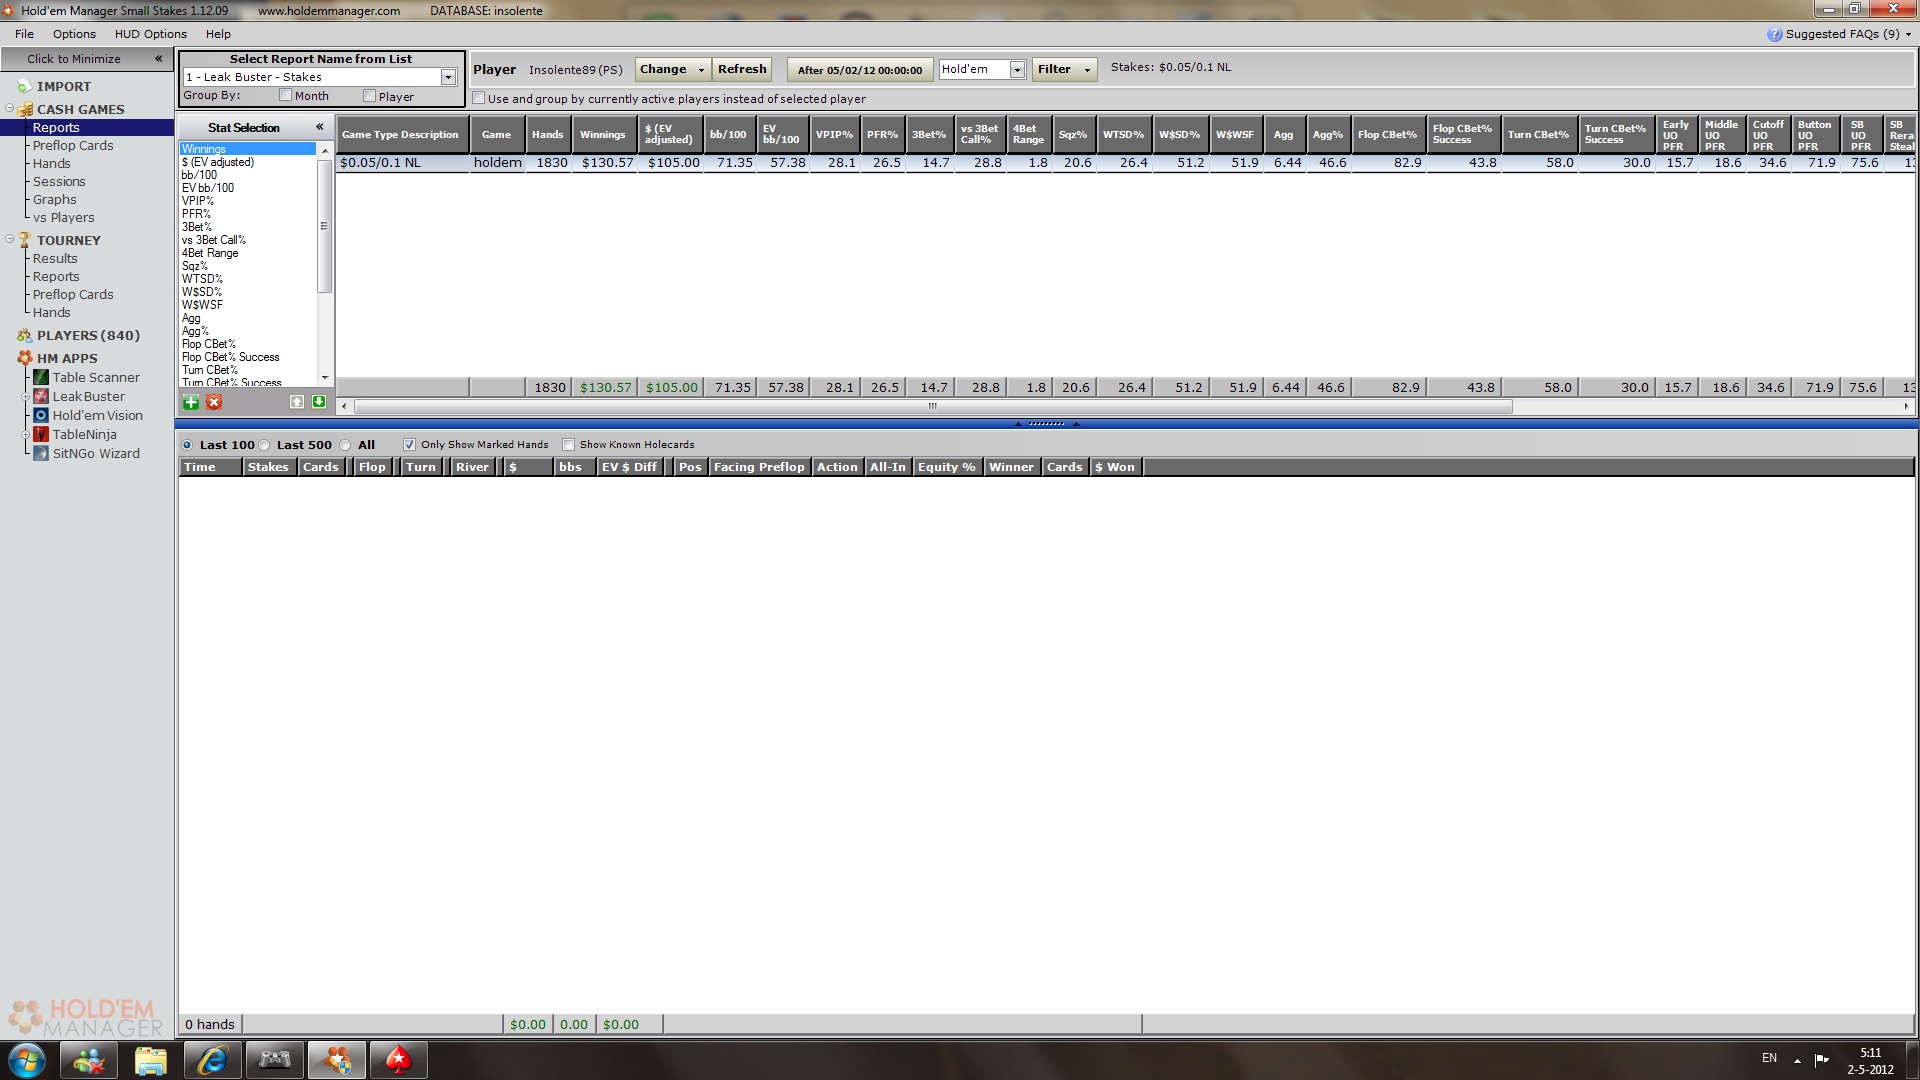The height and width of the screenshot is (1080, 1920).
Task: Open Players (840) people icon
Action: pyautogui.click(x=25, y=336)
